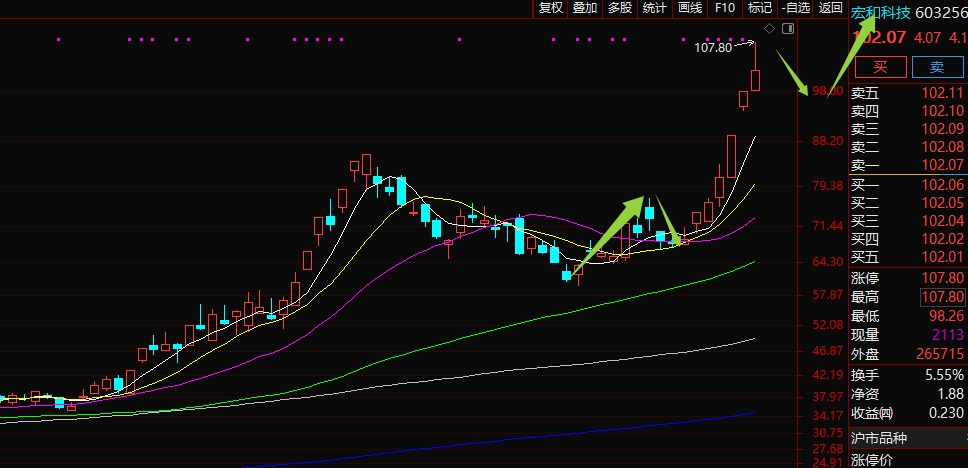Click the 涨停价 label at bottom
Image resolution: width=968 pixels, height=468 pixels.
872,460
